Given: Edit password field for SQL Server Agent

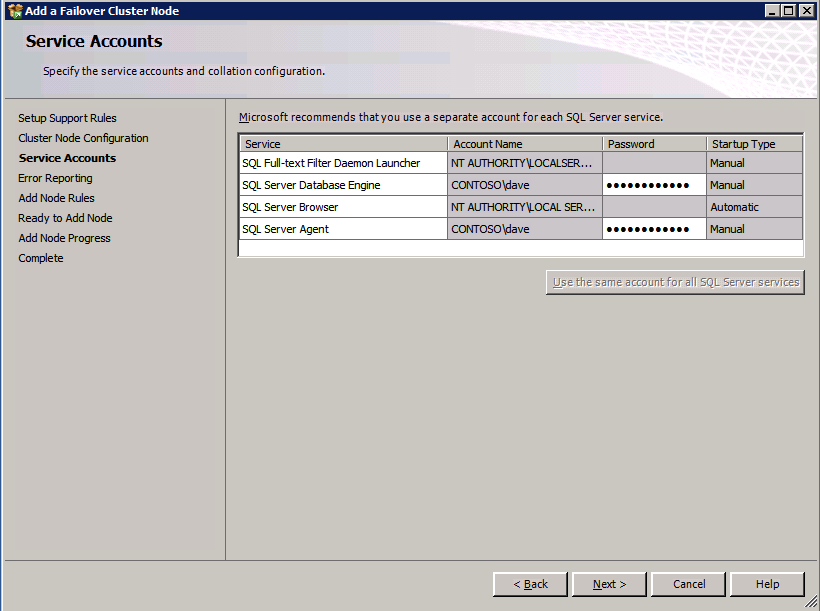Looking at the screenshot, I should click(x=654, y=229).
